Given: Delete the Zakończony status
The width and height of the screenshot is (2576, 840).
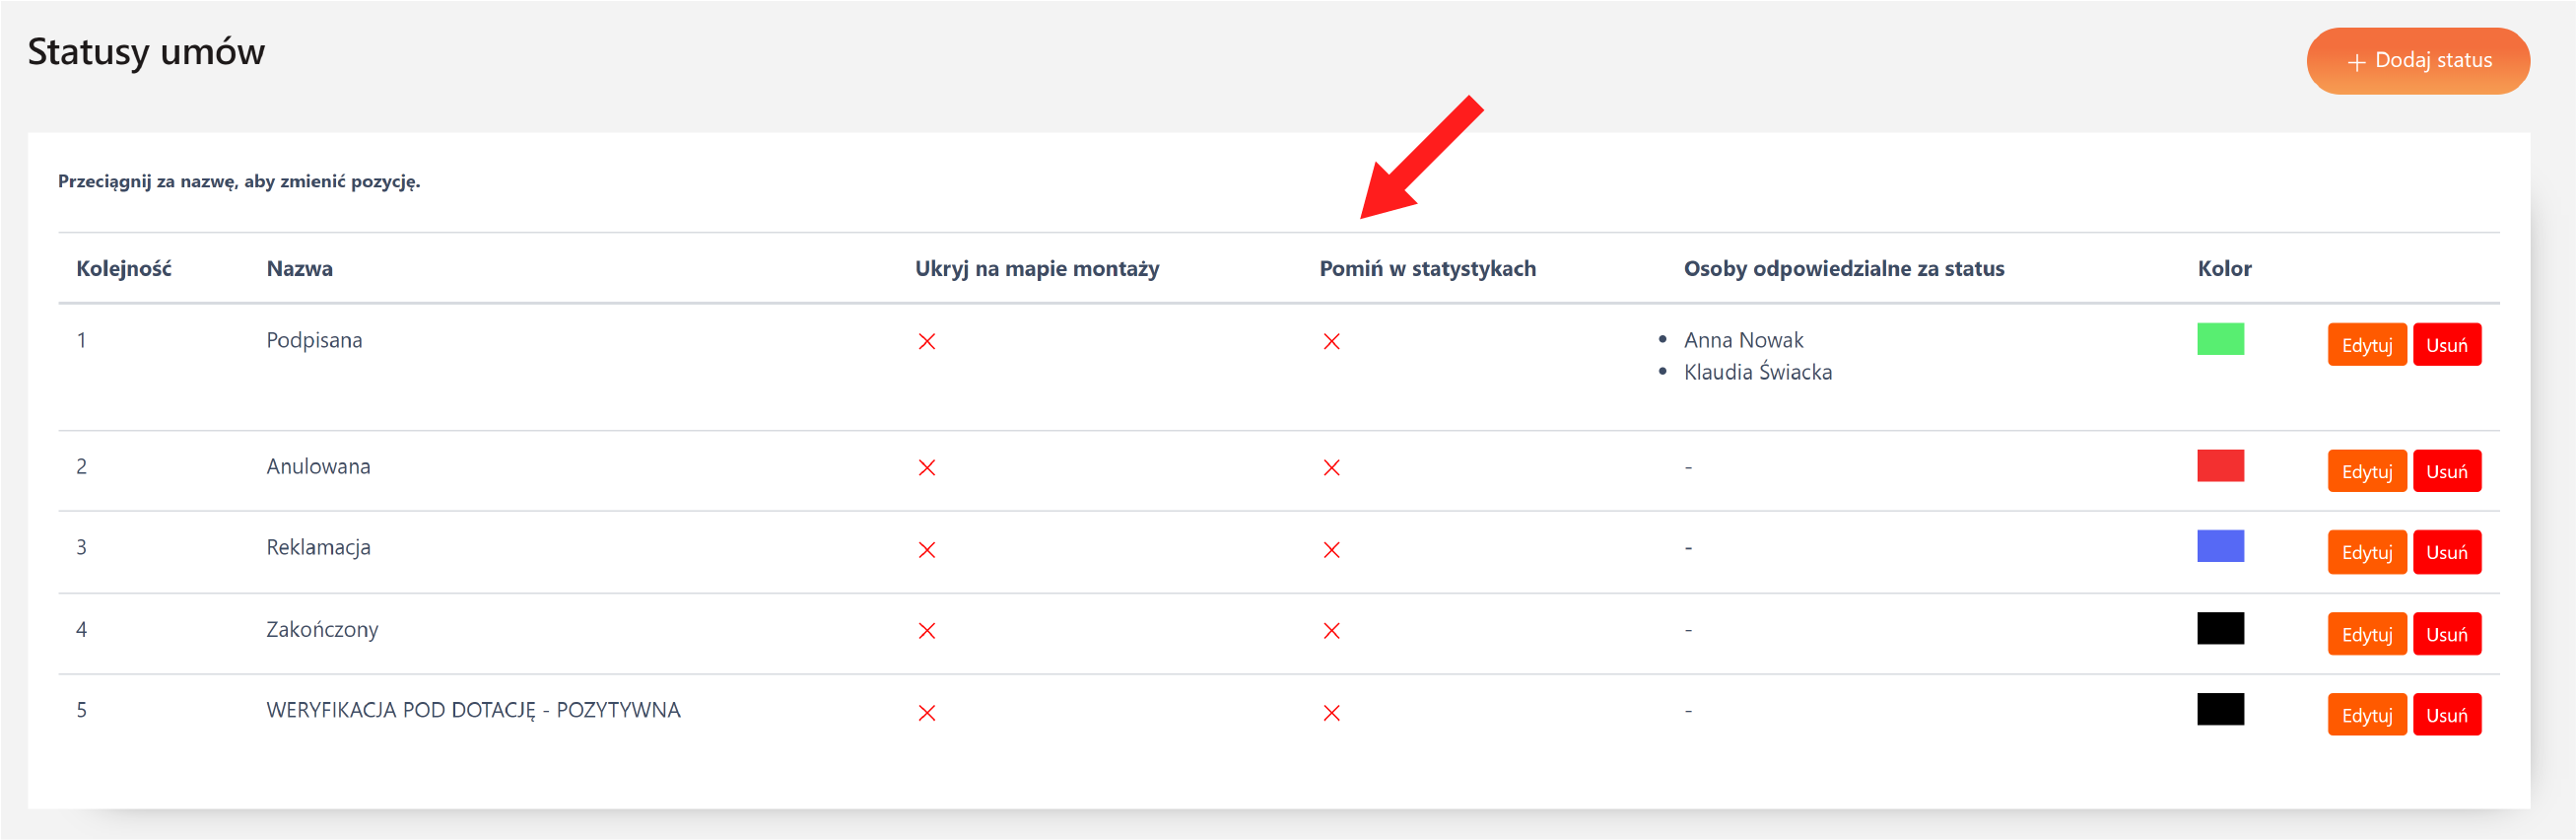Looking at the screenshot, I should (2446, 634).
